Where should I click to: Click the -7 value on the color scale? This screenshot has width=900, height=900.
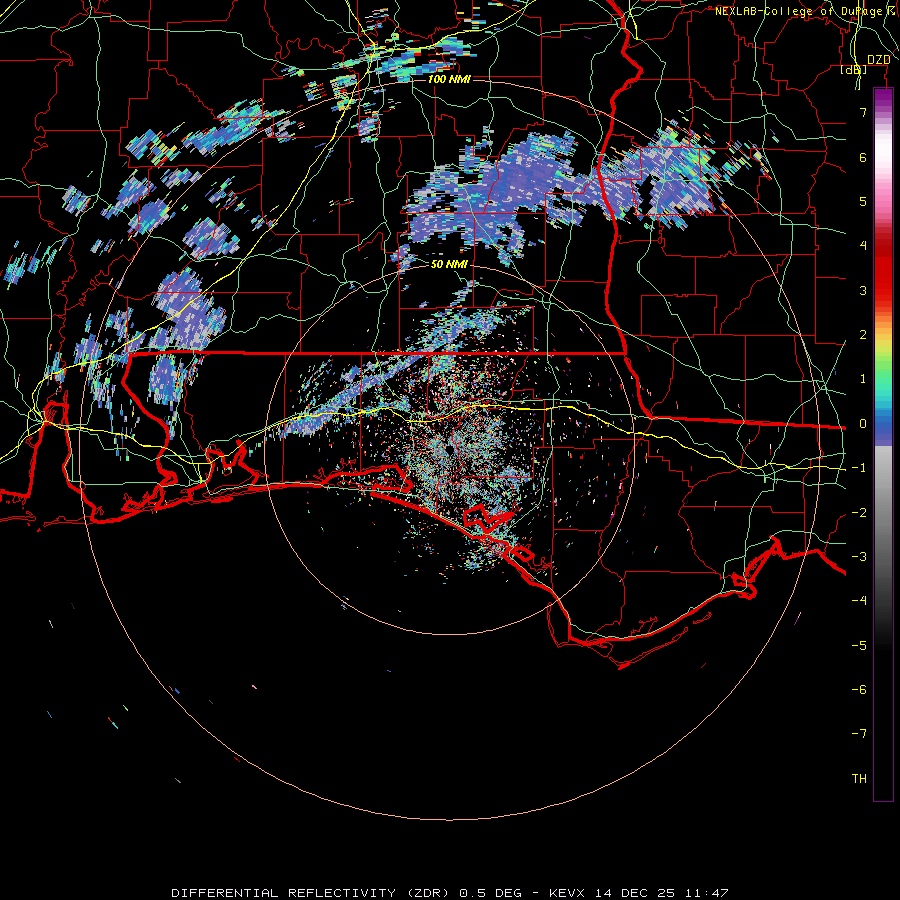pos(859,734)
